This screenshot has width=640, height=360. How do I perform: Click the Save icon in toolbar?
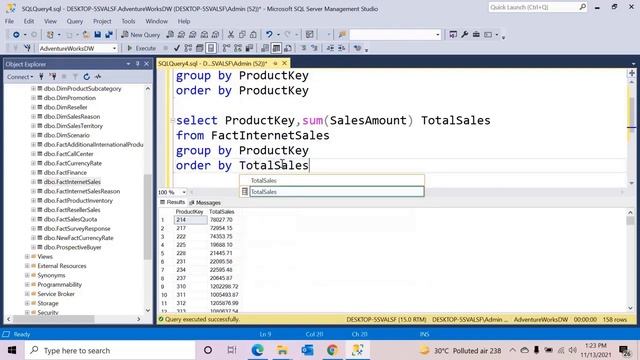coord(98,35)
